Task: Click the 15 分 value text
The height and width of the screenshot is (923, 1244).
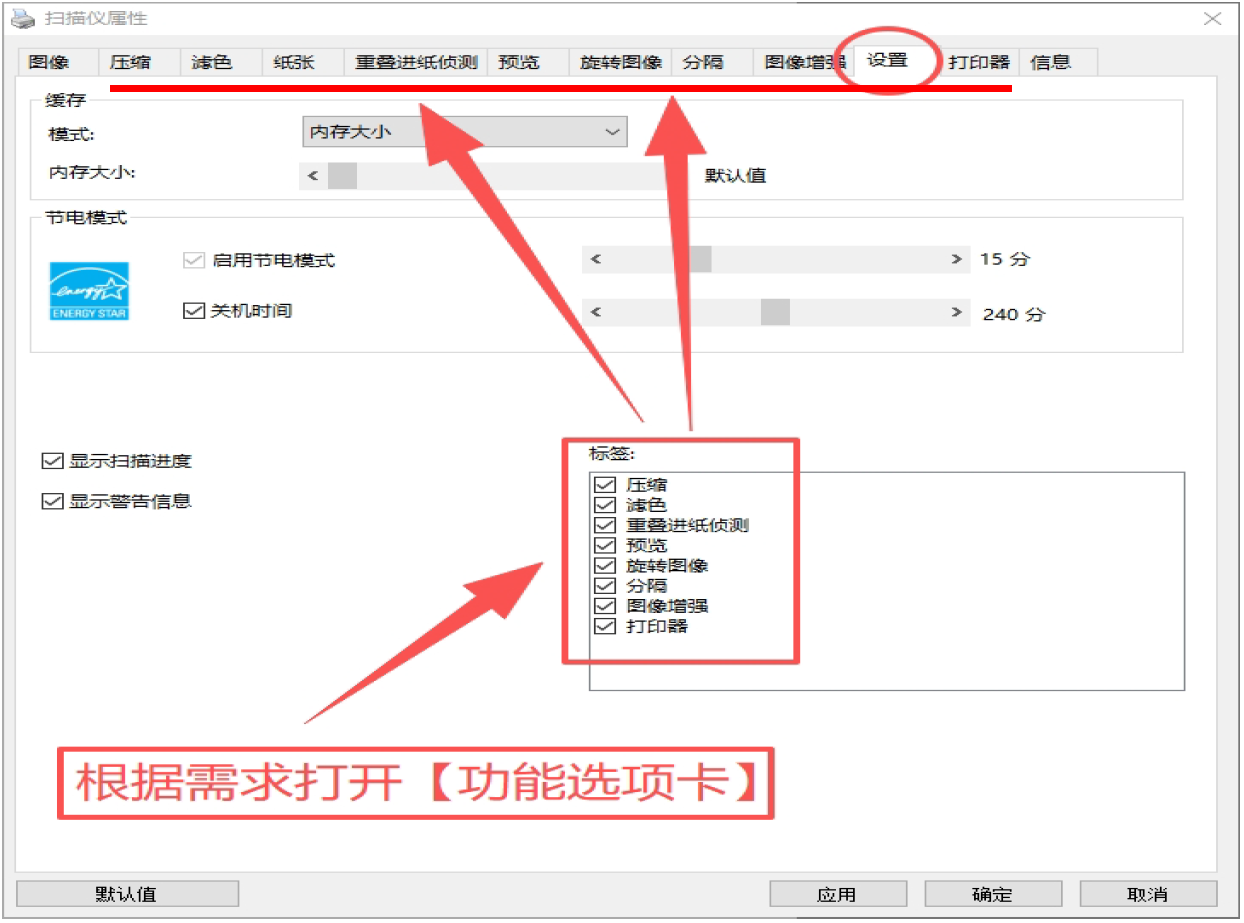Action: click(x=1004, y=259)
